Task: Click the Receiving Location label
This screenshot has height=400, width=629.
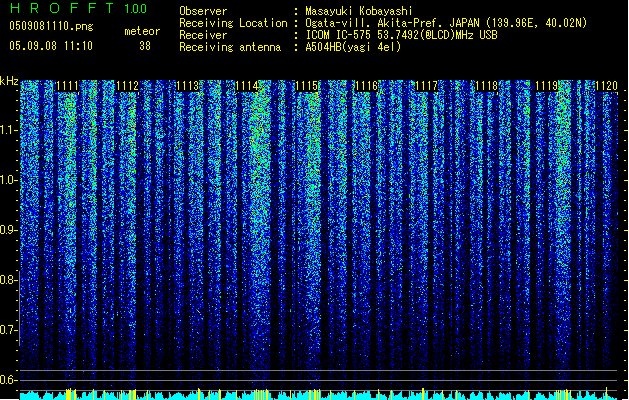Action: click(x=233, y=23)
